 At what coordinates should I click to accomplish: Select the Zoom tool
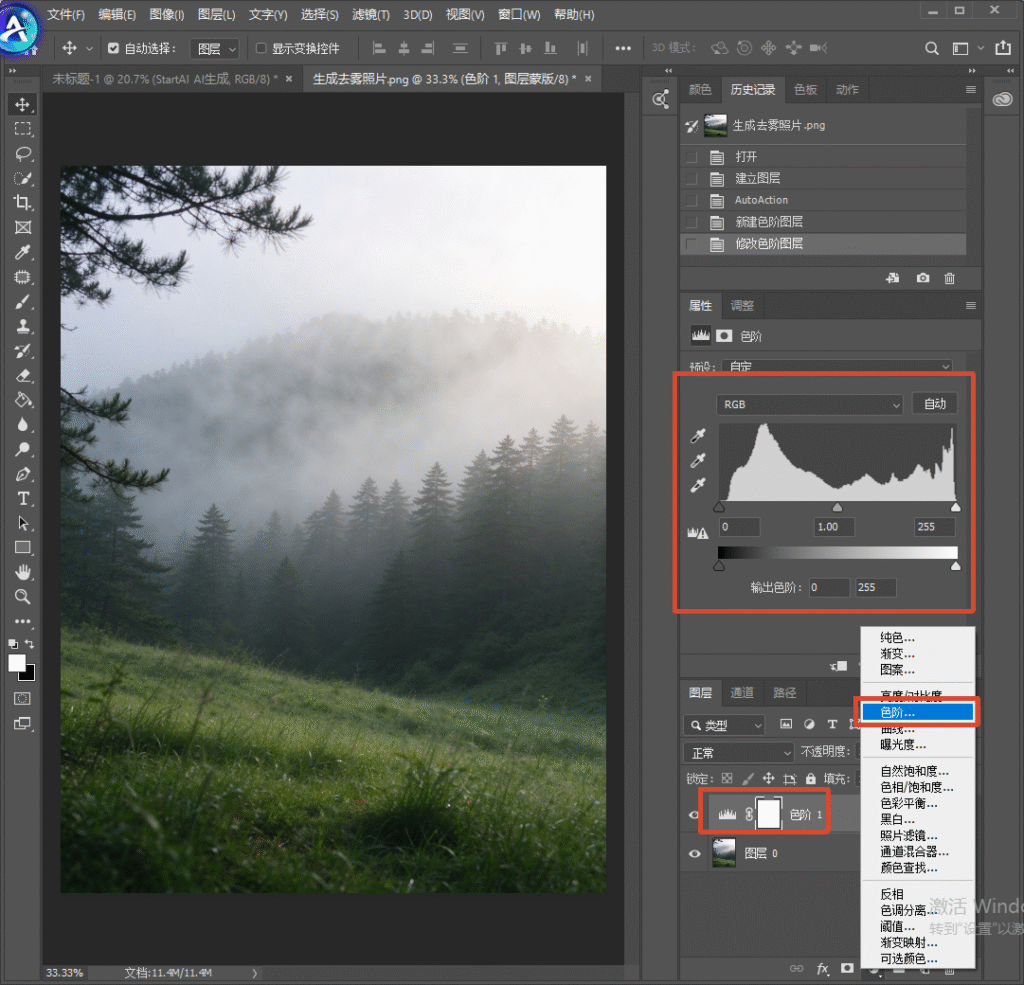[x=23, y=596]
